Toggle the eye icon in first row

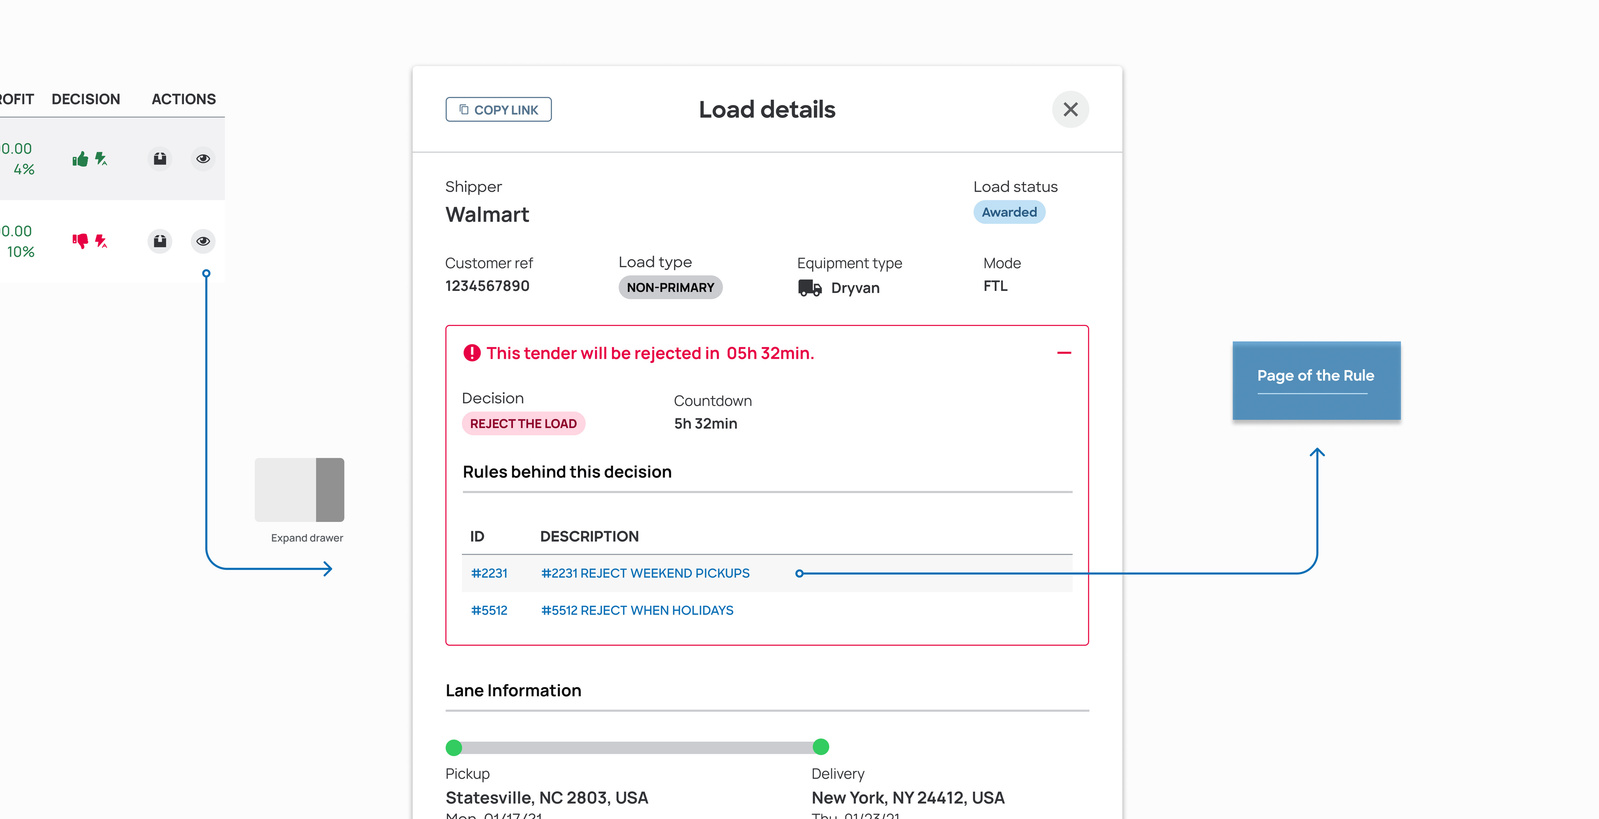point(203,159)
